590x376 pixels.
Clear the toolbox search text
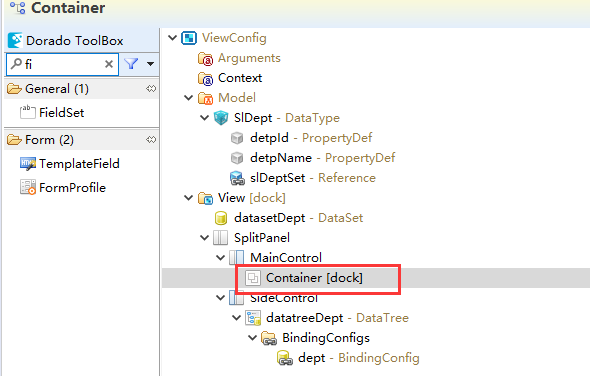pyautogui.click(x=109, y=64)
